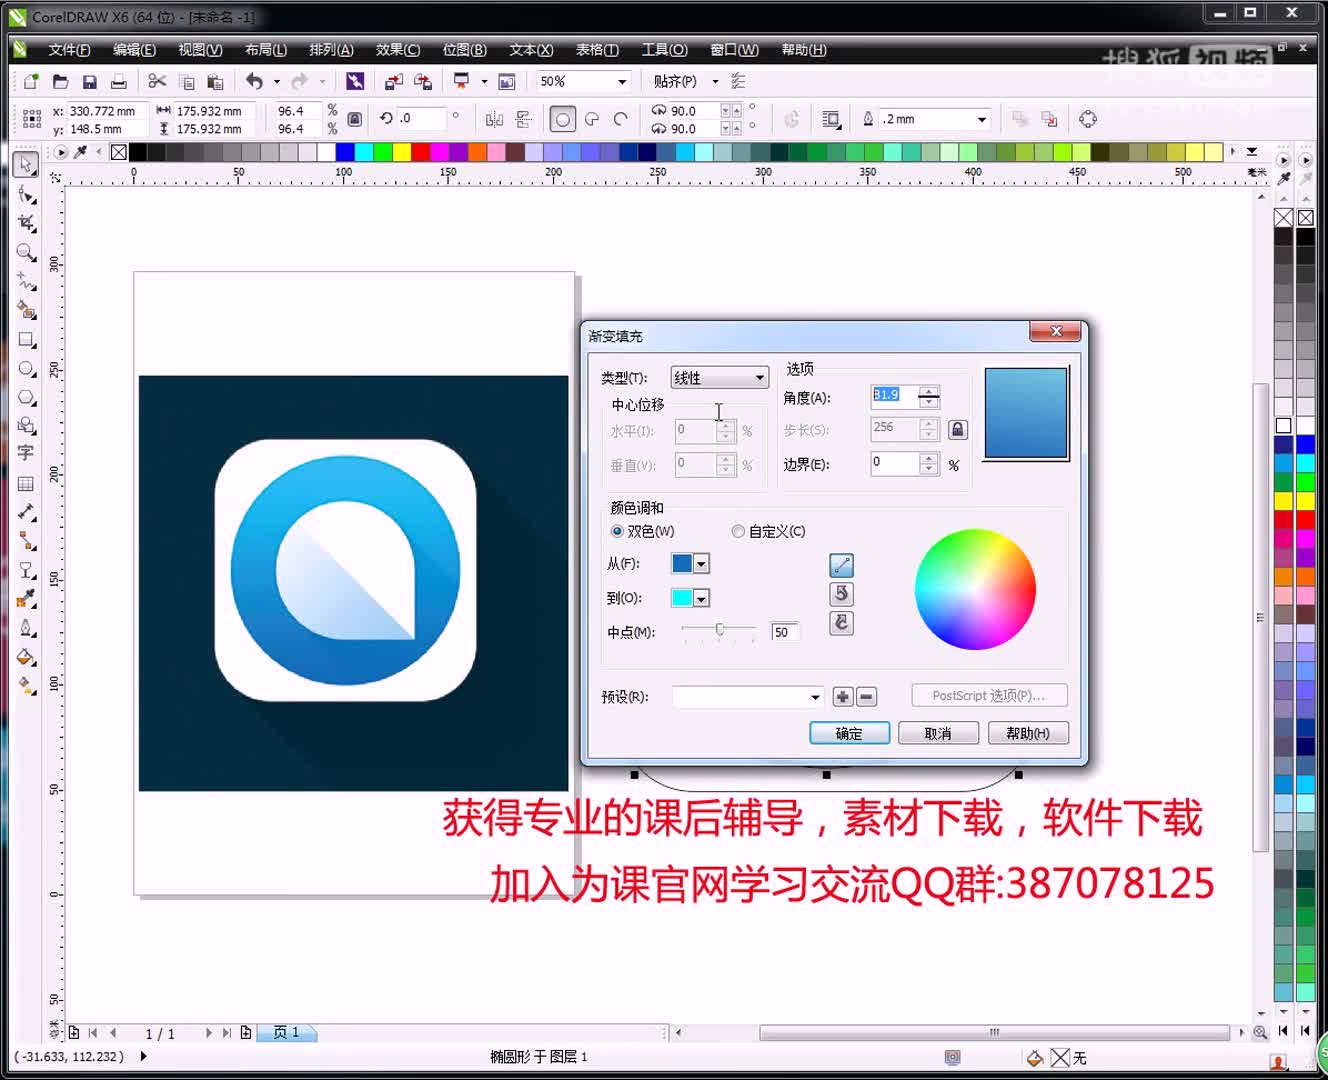Click the 角度 angle input field
1328x1080 pixels.
coord(894,396)
